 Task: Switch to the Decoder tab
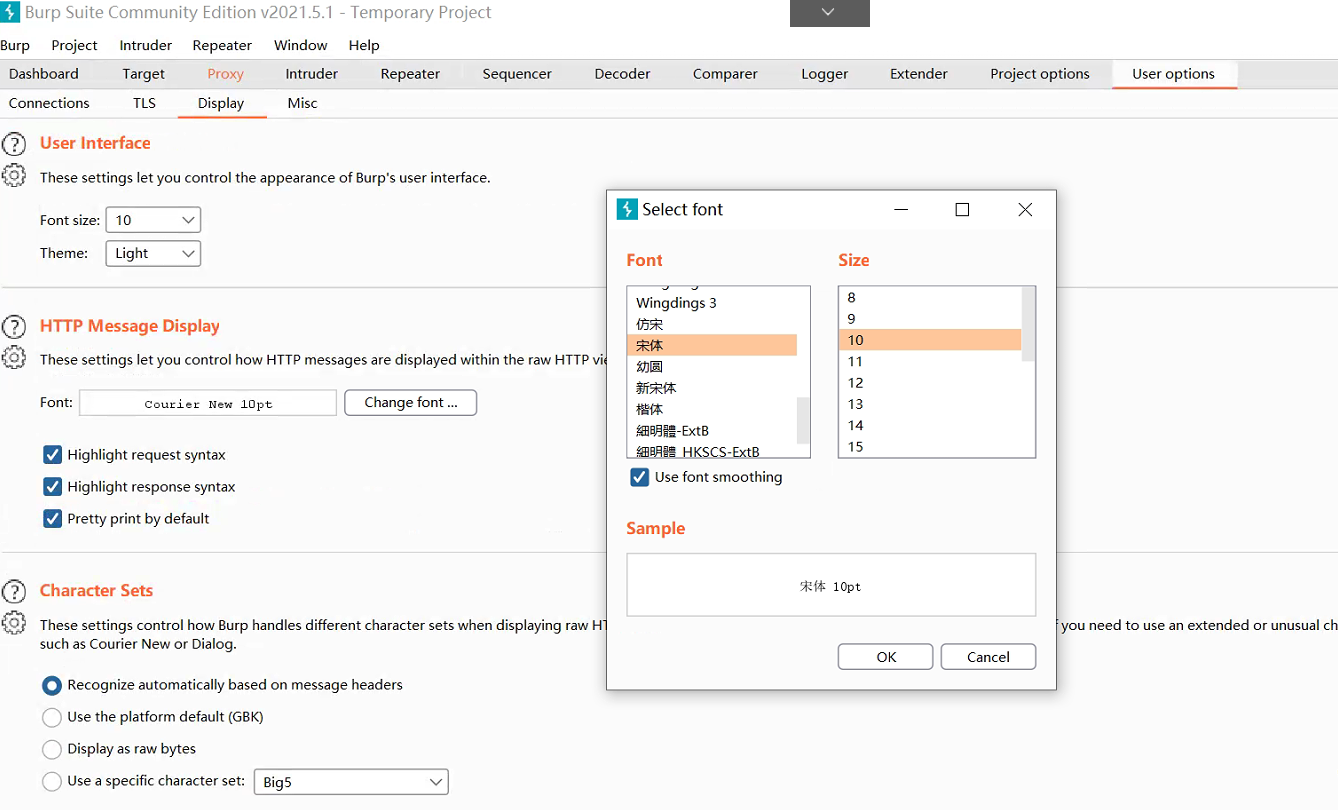622,74
